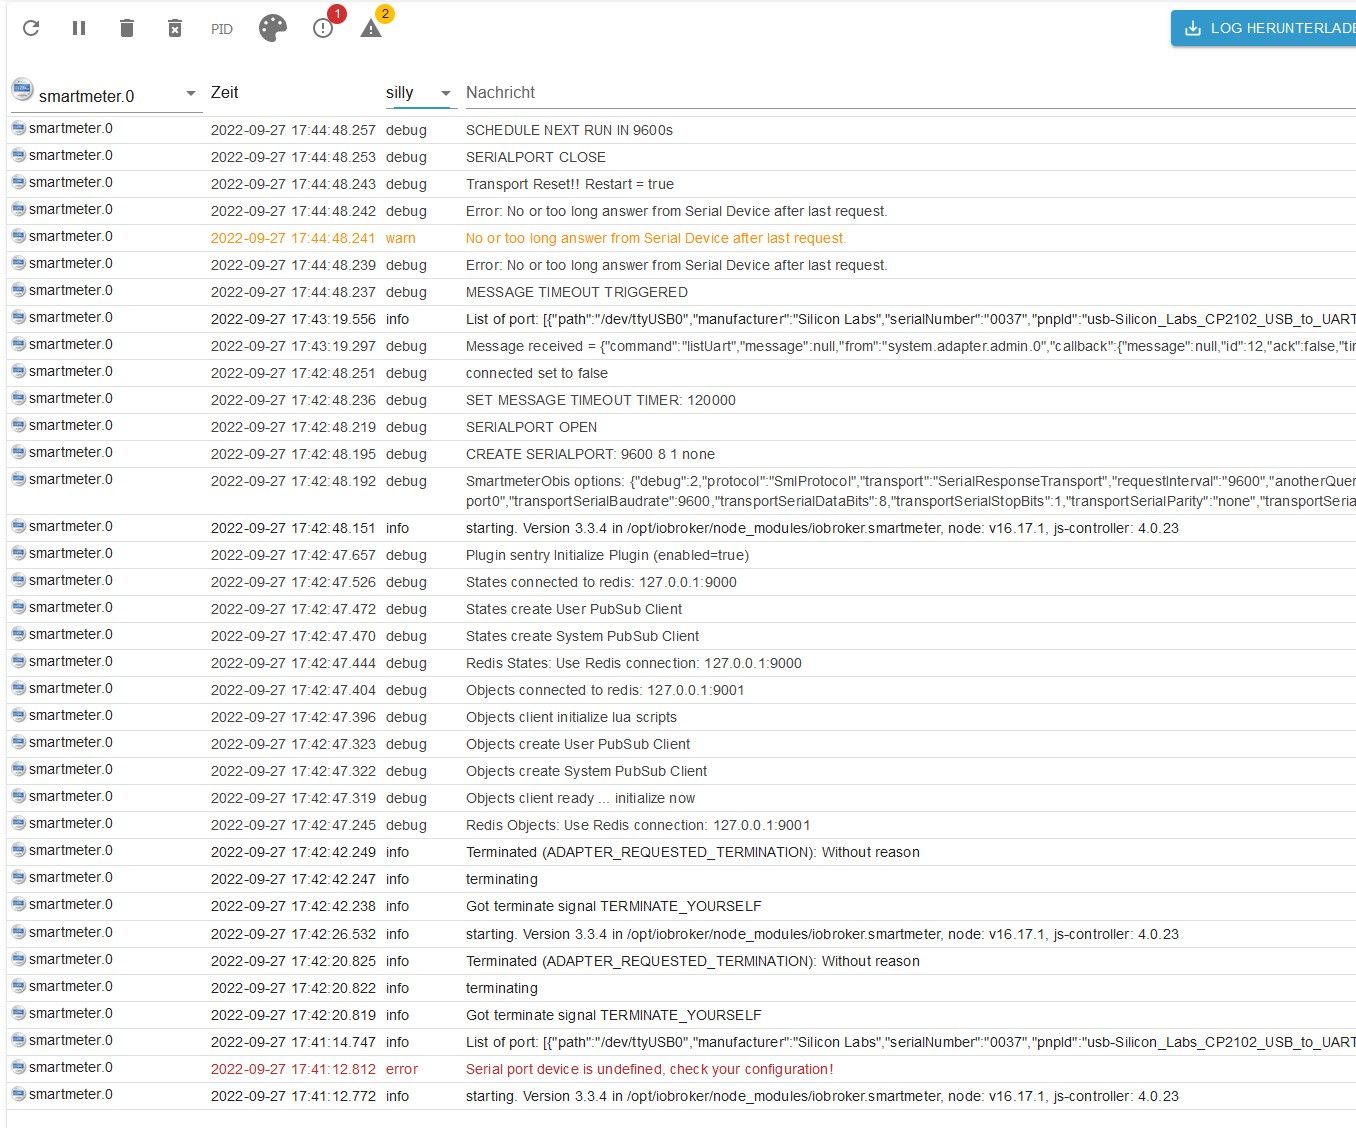The width and height of the screenshot is (1356, 1128).
Task: Focus the Nachricht filter field
Action: click(x=910, y=93)
